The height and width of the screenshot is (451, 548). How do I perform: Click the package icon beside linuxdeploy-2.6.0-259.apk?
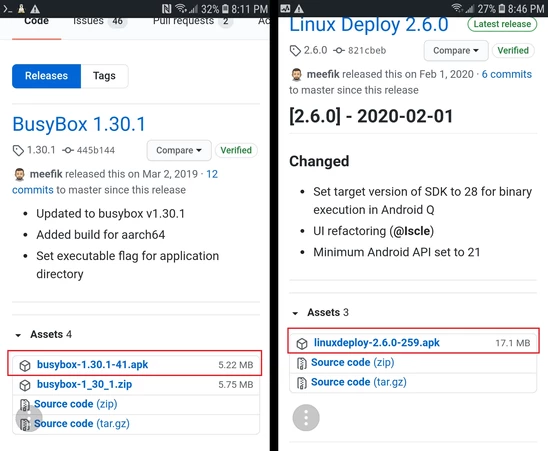coord(302,344)
